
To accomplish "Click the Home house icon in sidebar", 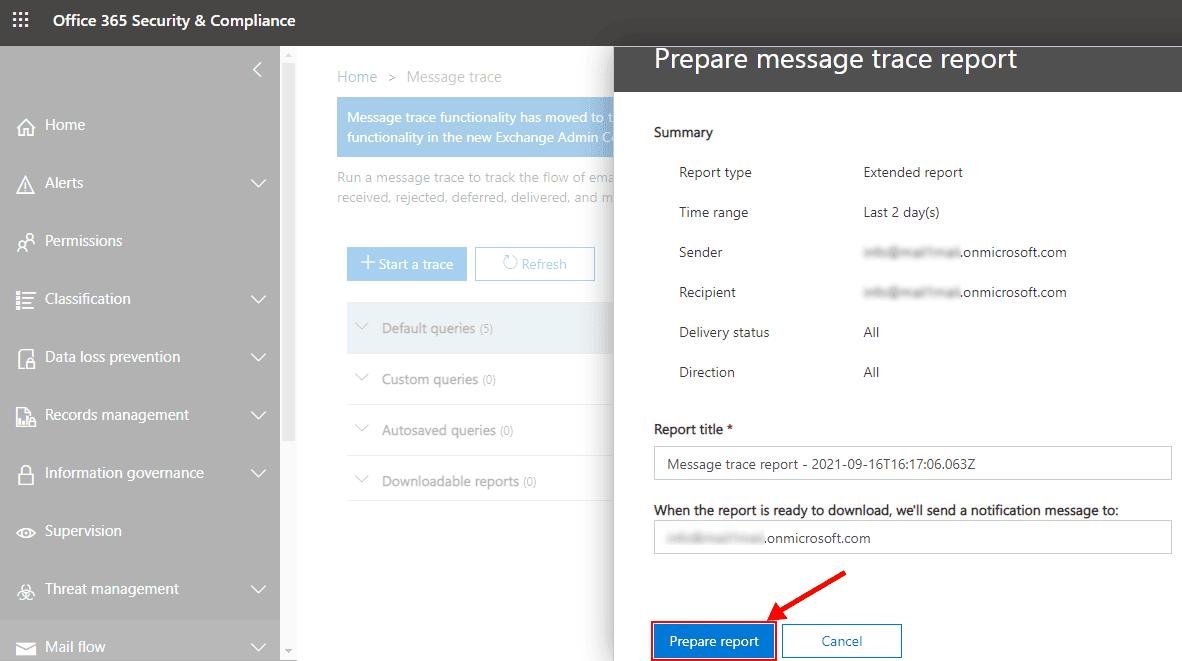I will tap(26, 126).
